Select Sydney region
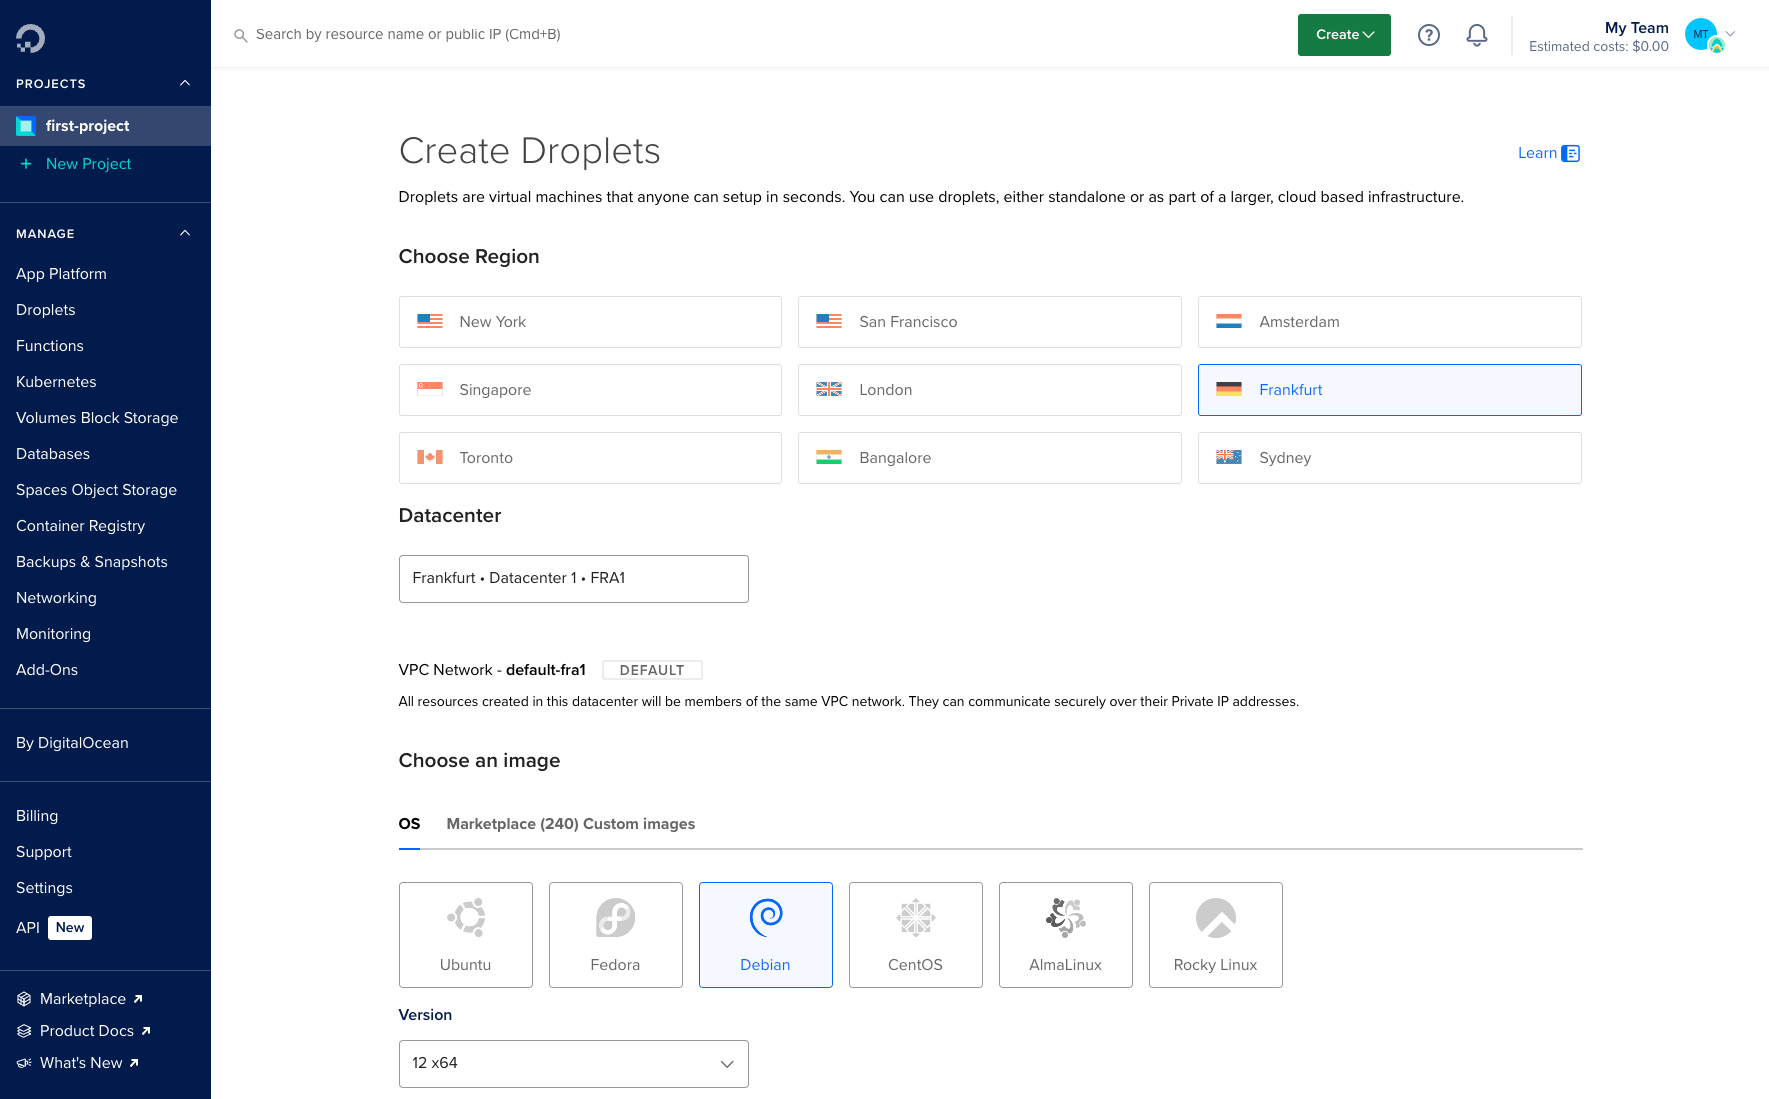This screenshot has height=1099, width=1769. pos(1390,458)
